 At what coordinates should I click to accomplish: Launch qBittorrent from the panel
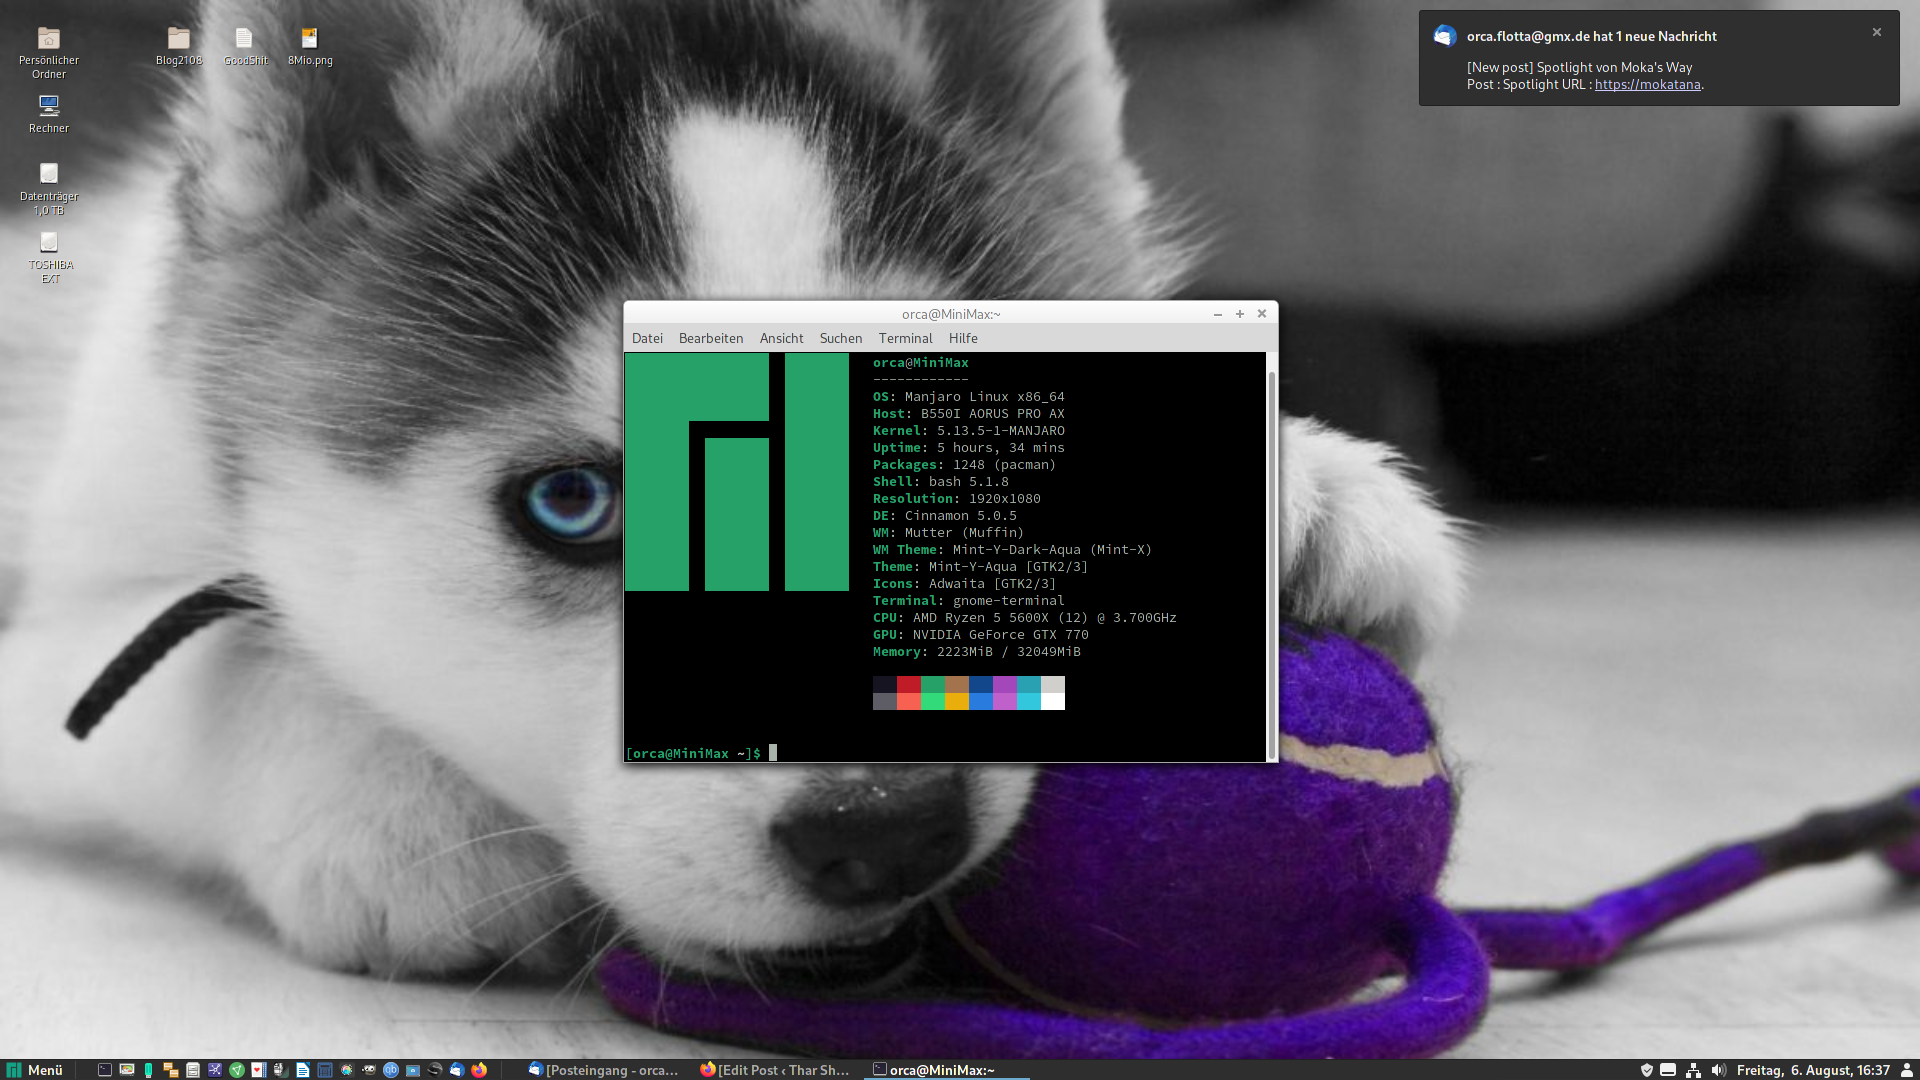pyautogui.click(x=391, y=1070)
